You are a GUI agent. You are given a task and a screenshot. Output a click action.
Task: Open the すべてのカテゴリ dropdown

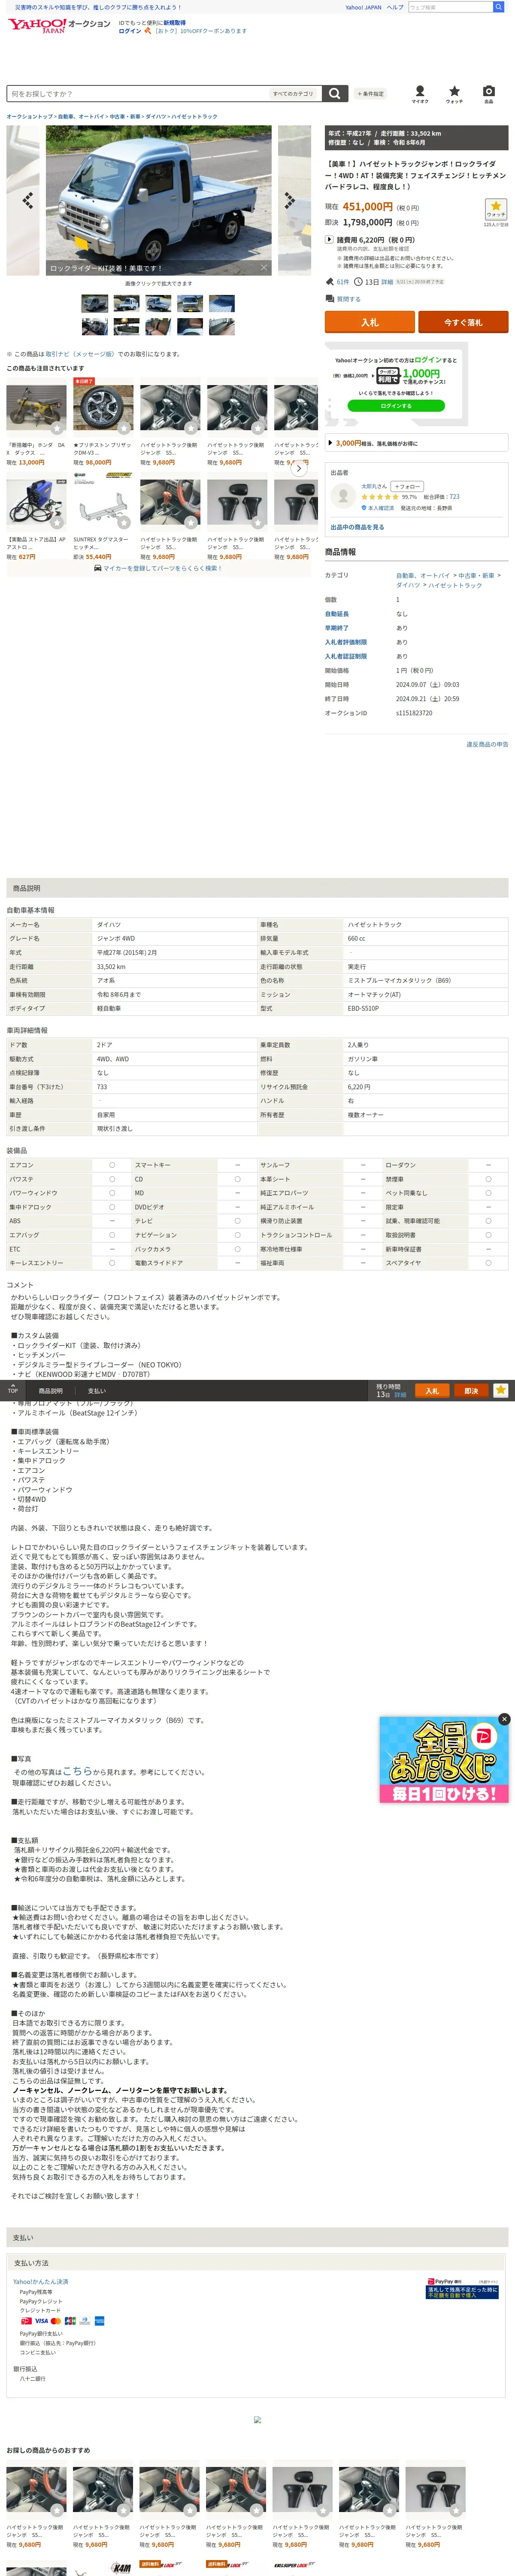point(293,93)
